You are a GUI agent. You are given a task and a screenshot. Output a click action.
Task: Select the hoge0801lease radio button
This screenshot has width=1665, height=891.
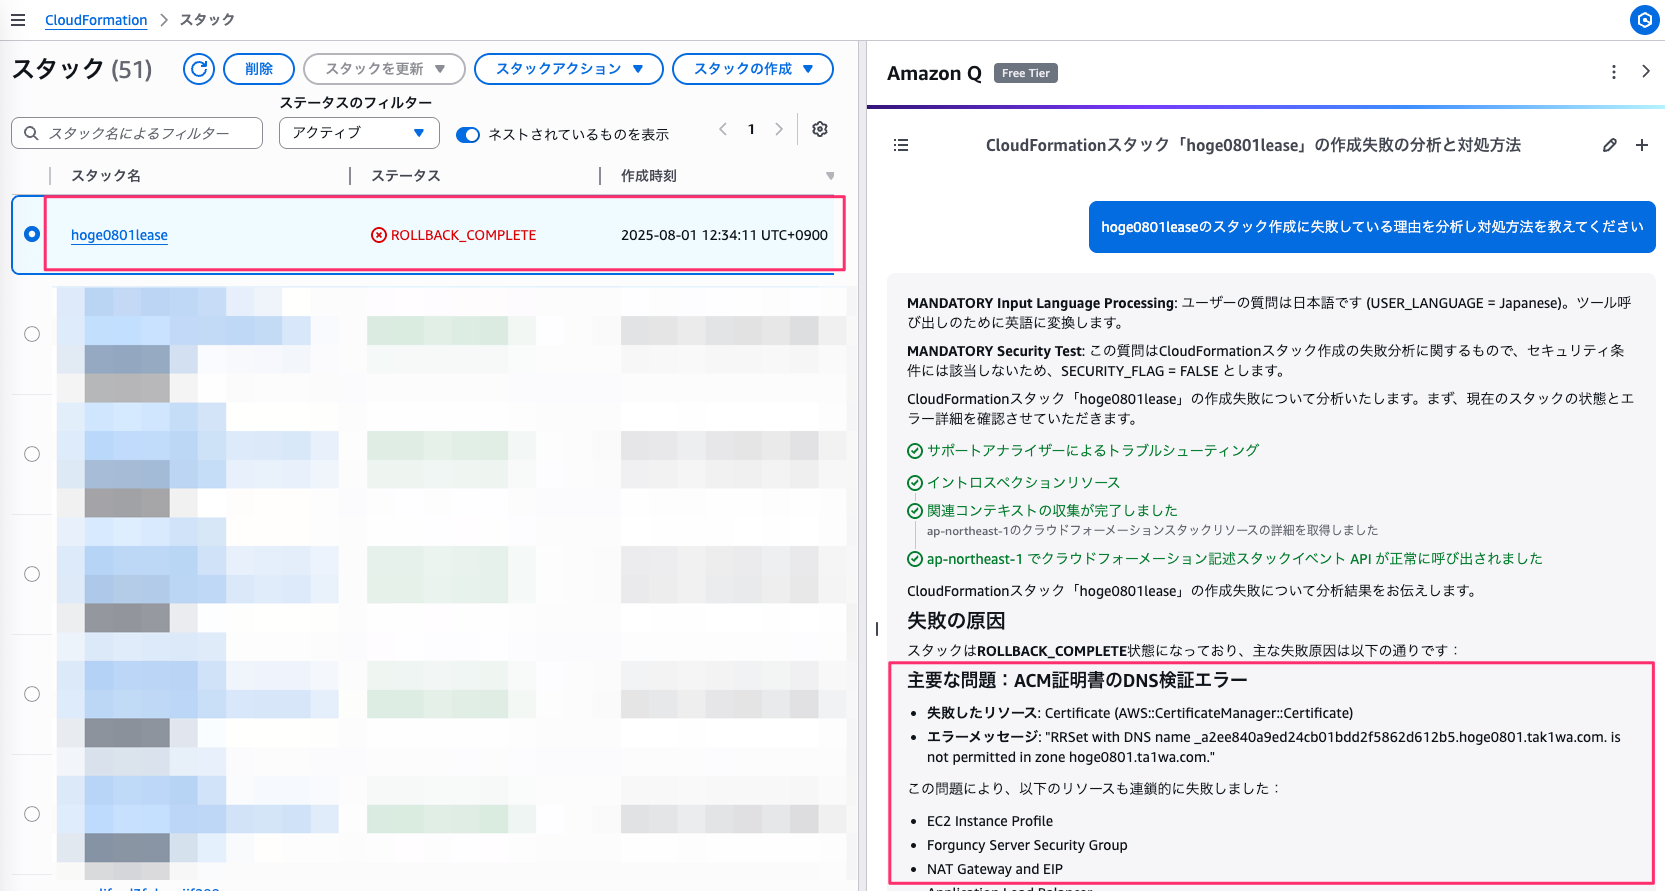(x=32, y=234)
